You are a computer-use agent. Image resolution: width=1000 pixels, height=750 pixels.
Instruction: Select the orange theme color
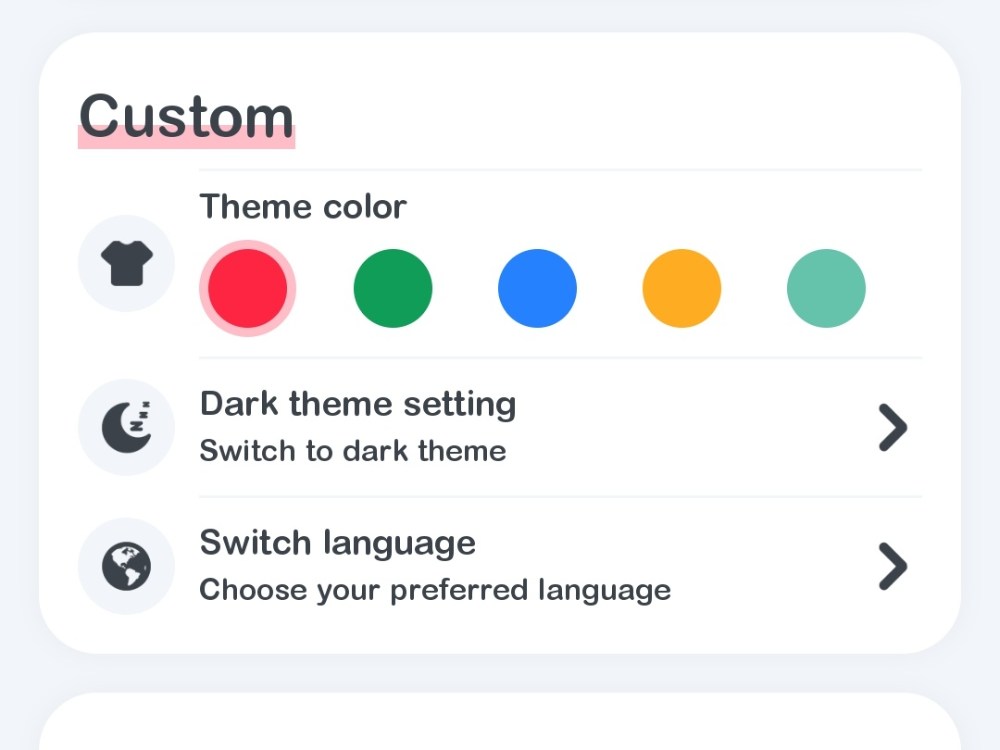pos(682,288)
